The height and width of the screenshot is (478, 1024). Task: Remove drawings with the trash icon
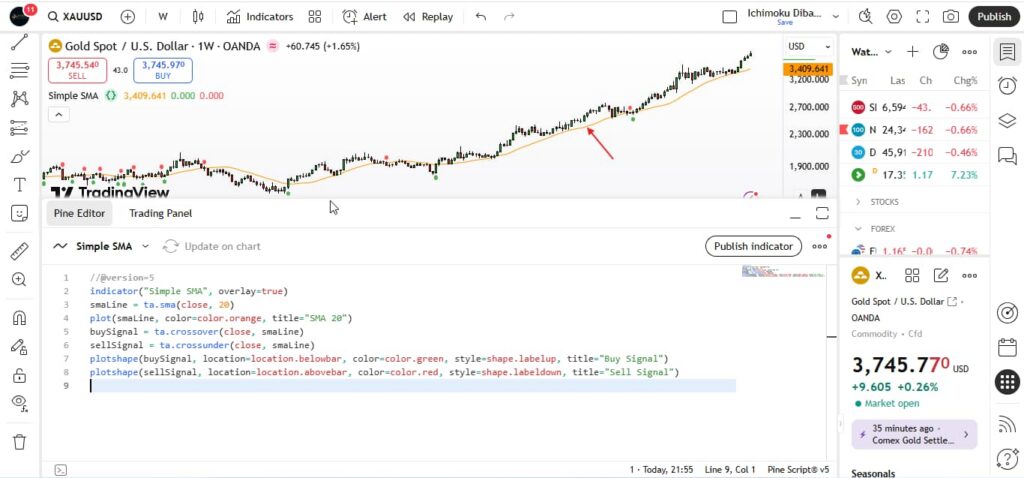pos(19,442)
